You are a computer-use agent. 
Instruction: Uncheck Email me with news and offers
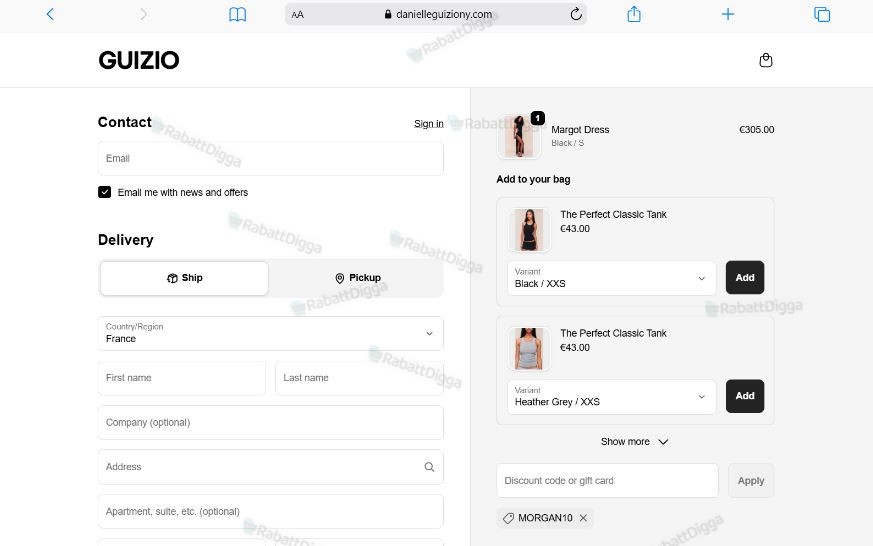click(x=104, y=192)
